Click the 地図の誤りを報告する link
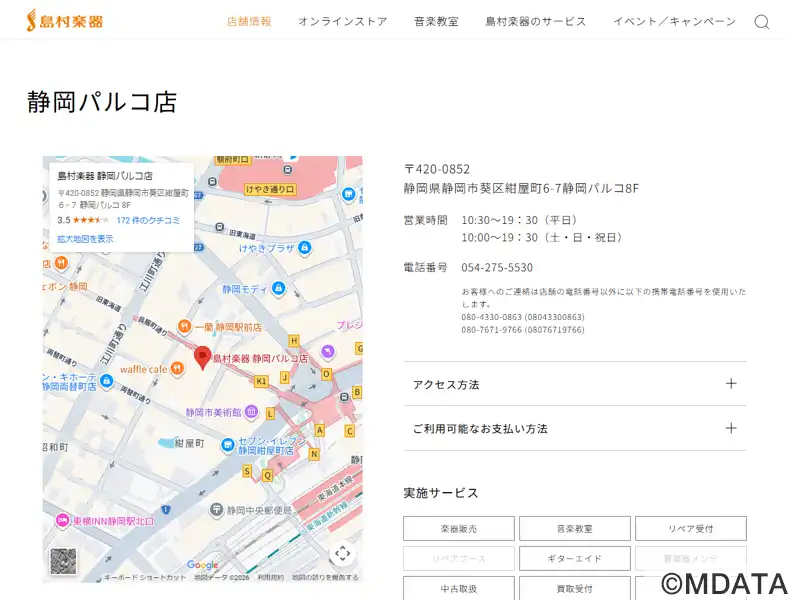 pyautogui.click(x=325, y=577)
